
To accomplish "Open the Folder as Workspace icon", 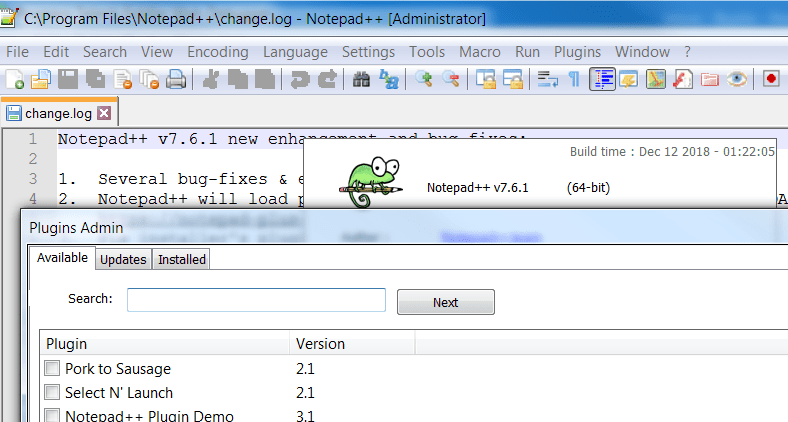I will (x=710, y=79).
